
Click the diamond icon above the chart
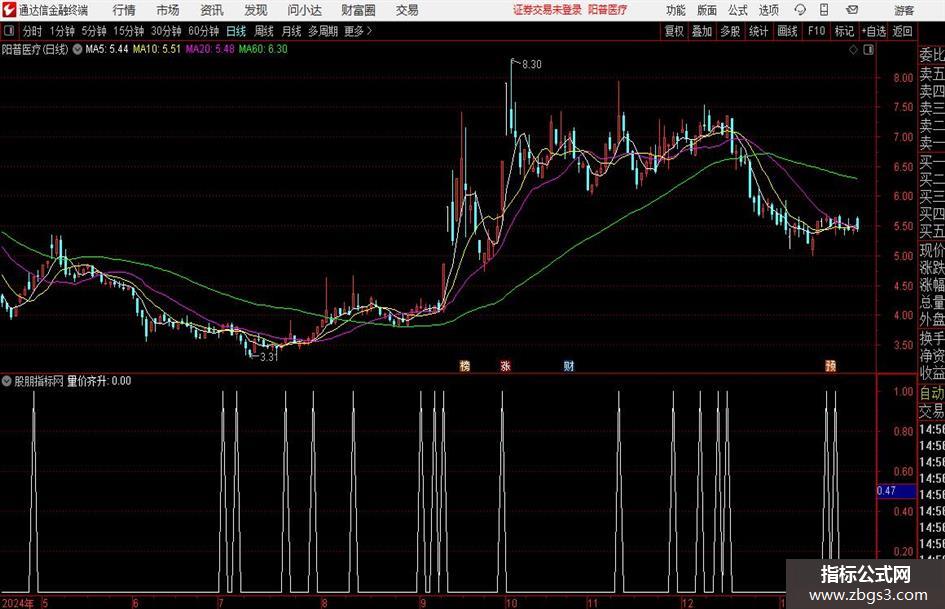click(853, 50)
